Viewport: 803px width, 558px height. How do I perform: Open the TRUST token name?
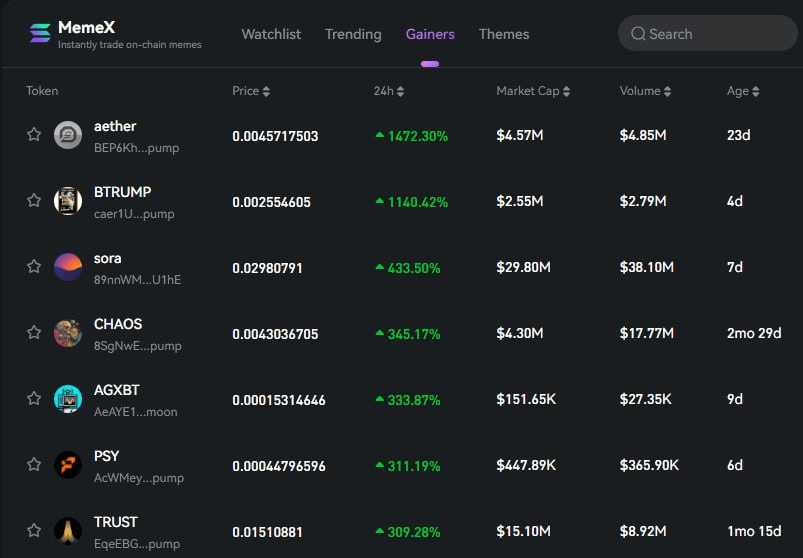click(116, 522)
